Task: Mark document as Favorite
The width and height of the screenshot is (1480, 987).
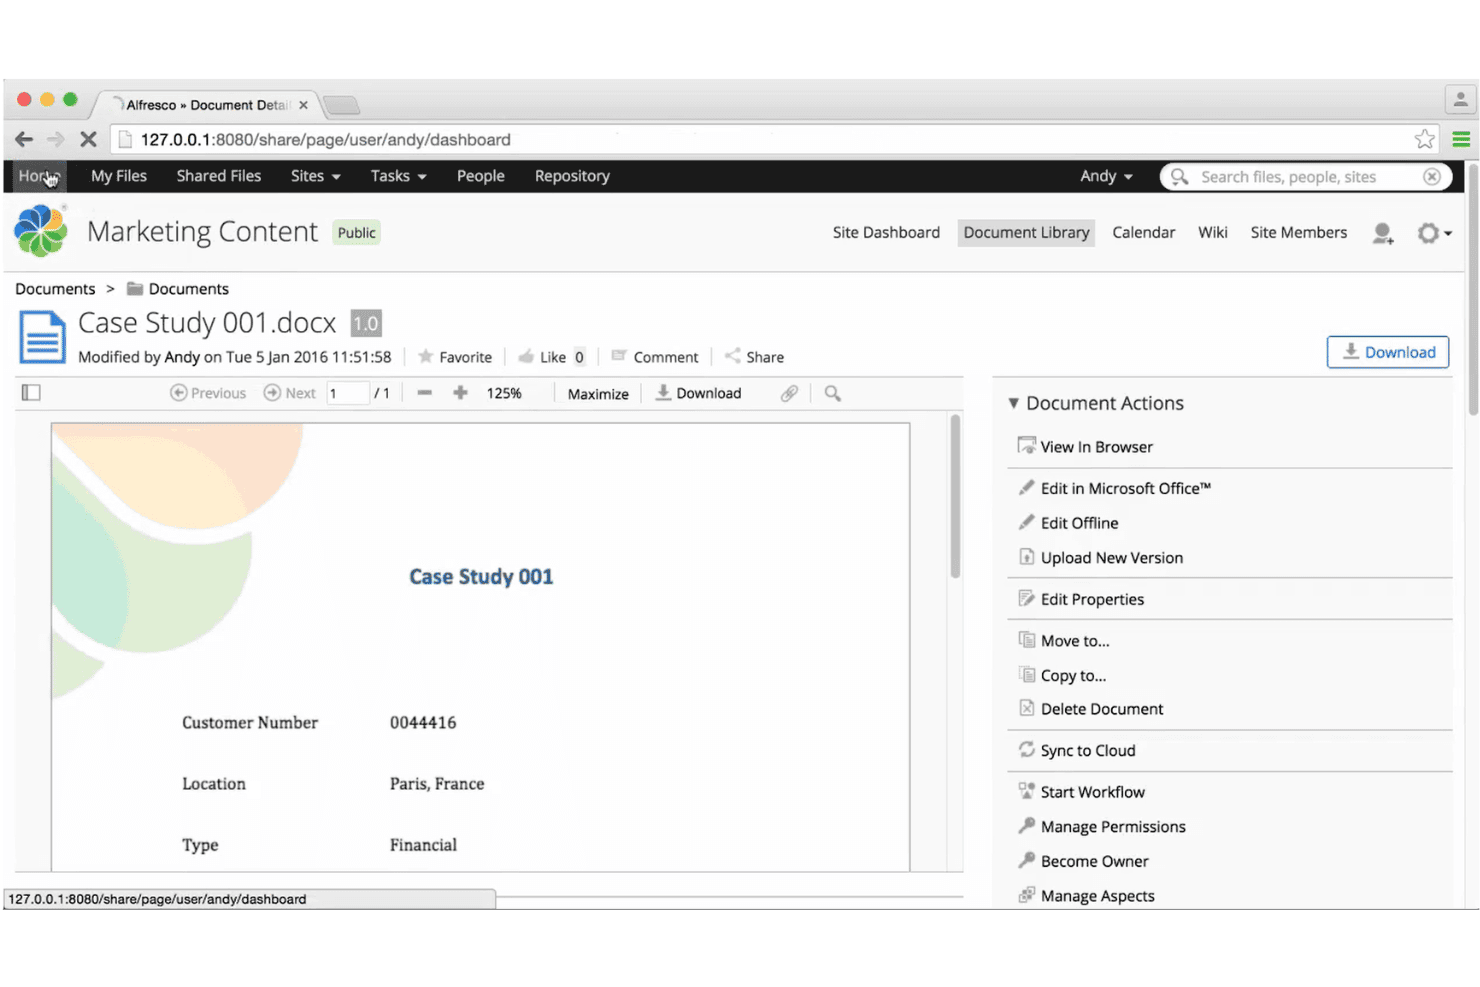Action: point(455,357)
